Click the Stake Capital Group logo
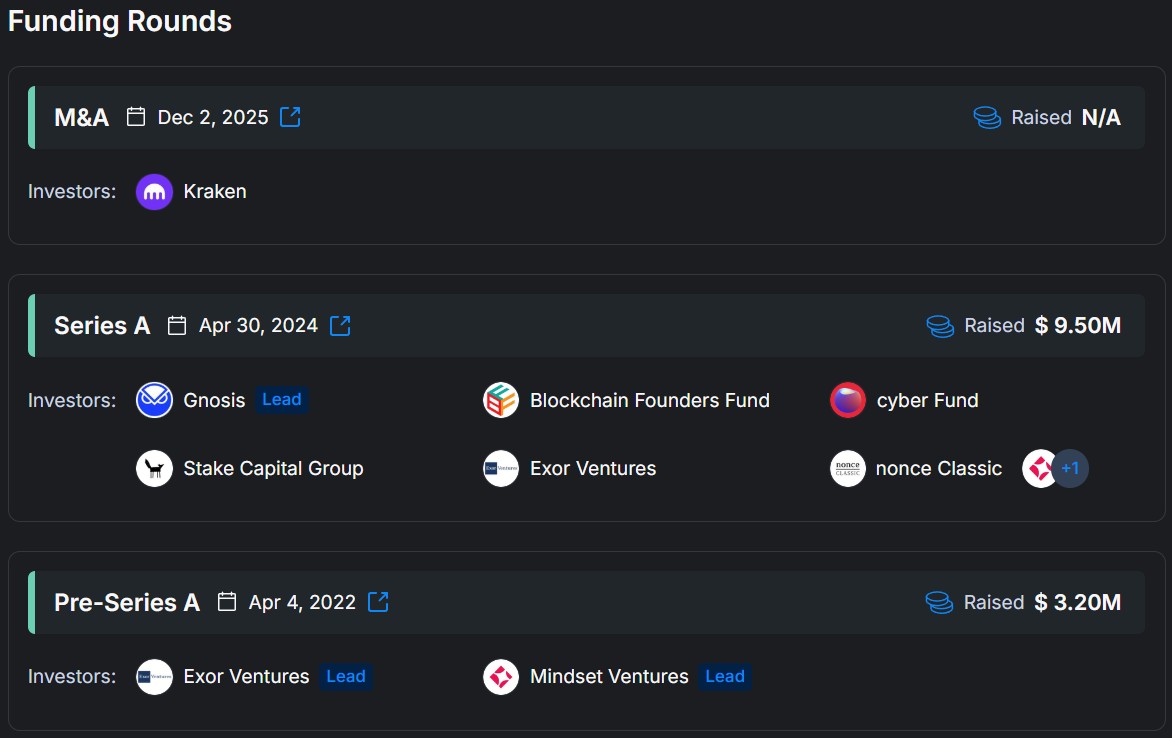The height and width of the screenshot is (738, 1172). 154,468
